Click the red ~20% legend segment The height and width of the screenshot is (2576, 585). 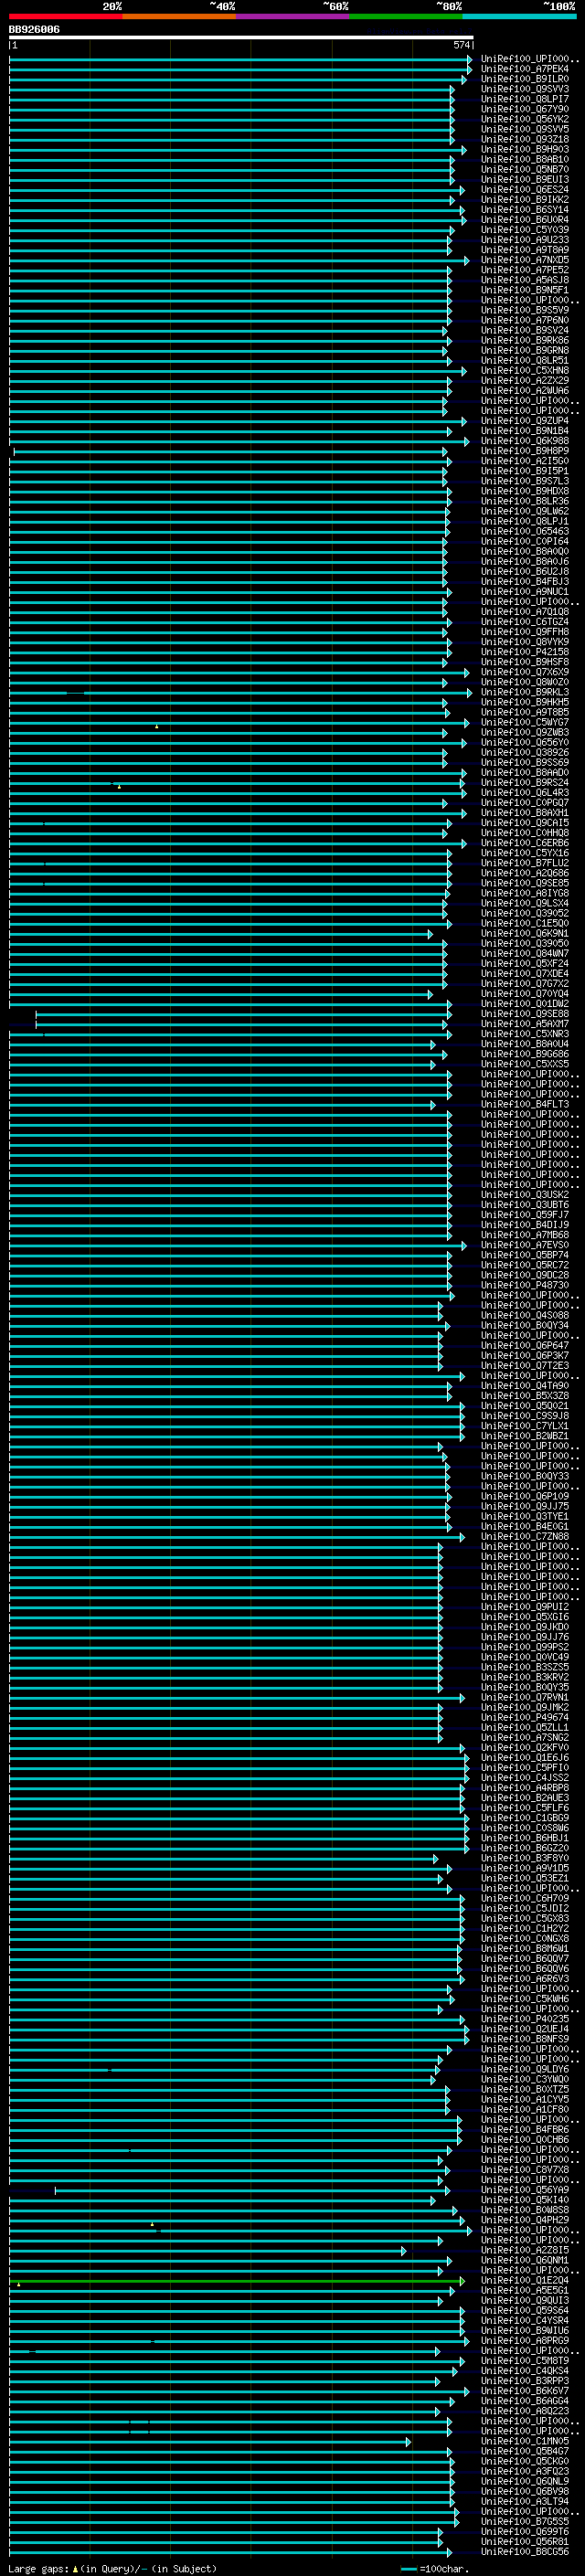point(66,16)
